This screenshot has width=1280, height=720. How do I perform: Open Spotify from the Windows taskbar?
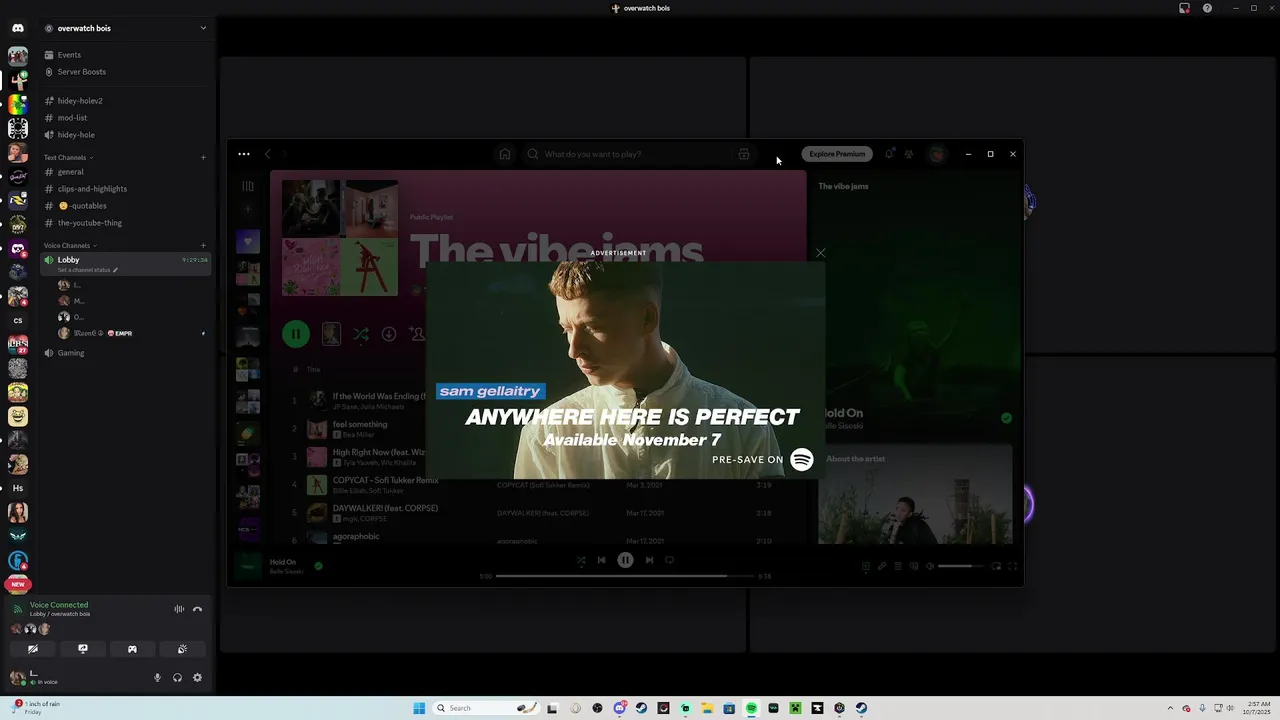(751, 708)
